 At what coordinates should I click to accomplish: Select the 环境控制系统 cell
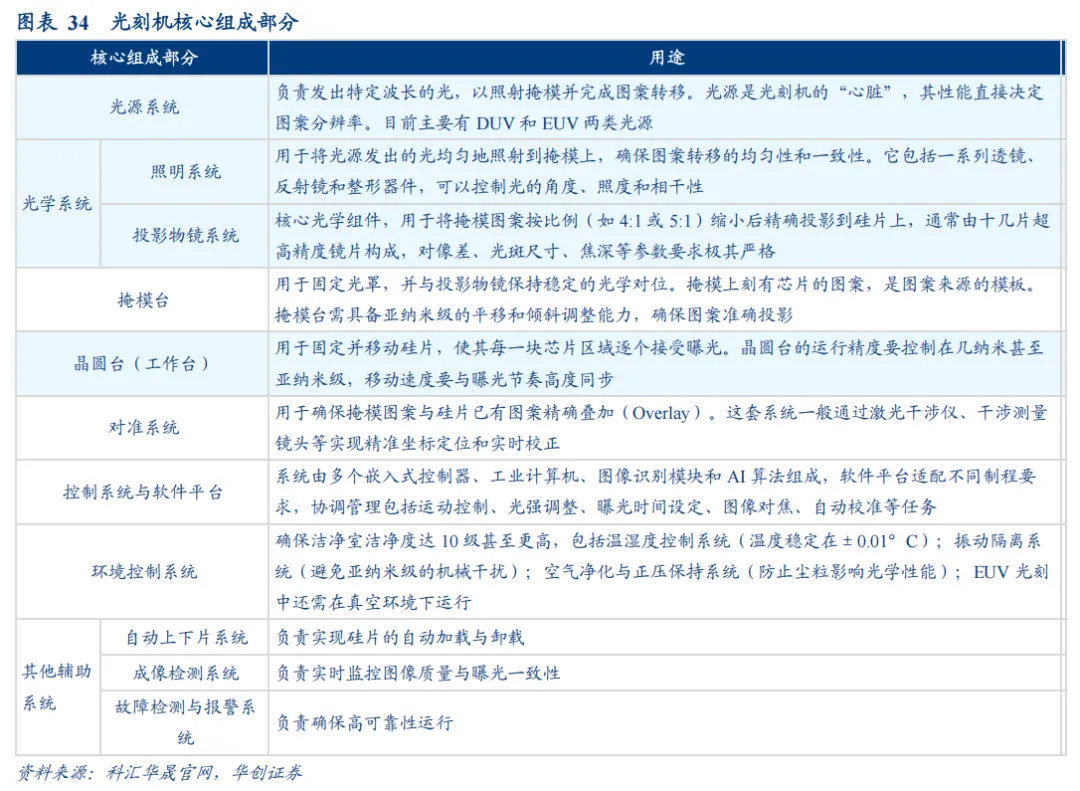143,572
